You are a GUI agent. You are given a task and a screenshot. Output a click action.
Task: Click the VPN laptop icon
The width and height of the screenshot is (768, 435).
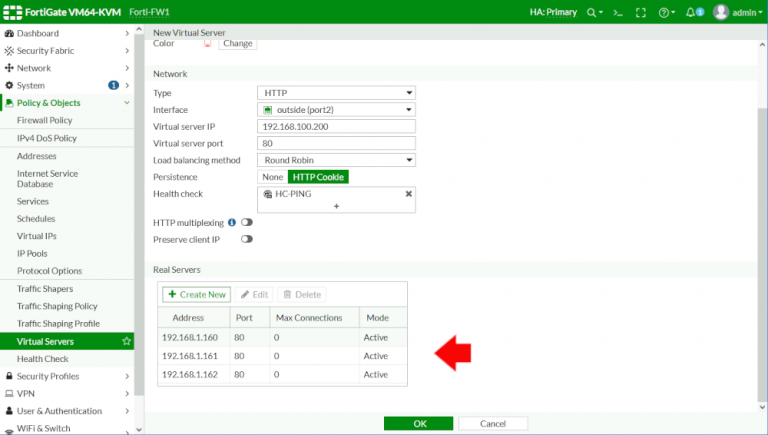(x=9, y=393)
